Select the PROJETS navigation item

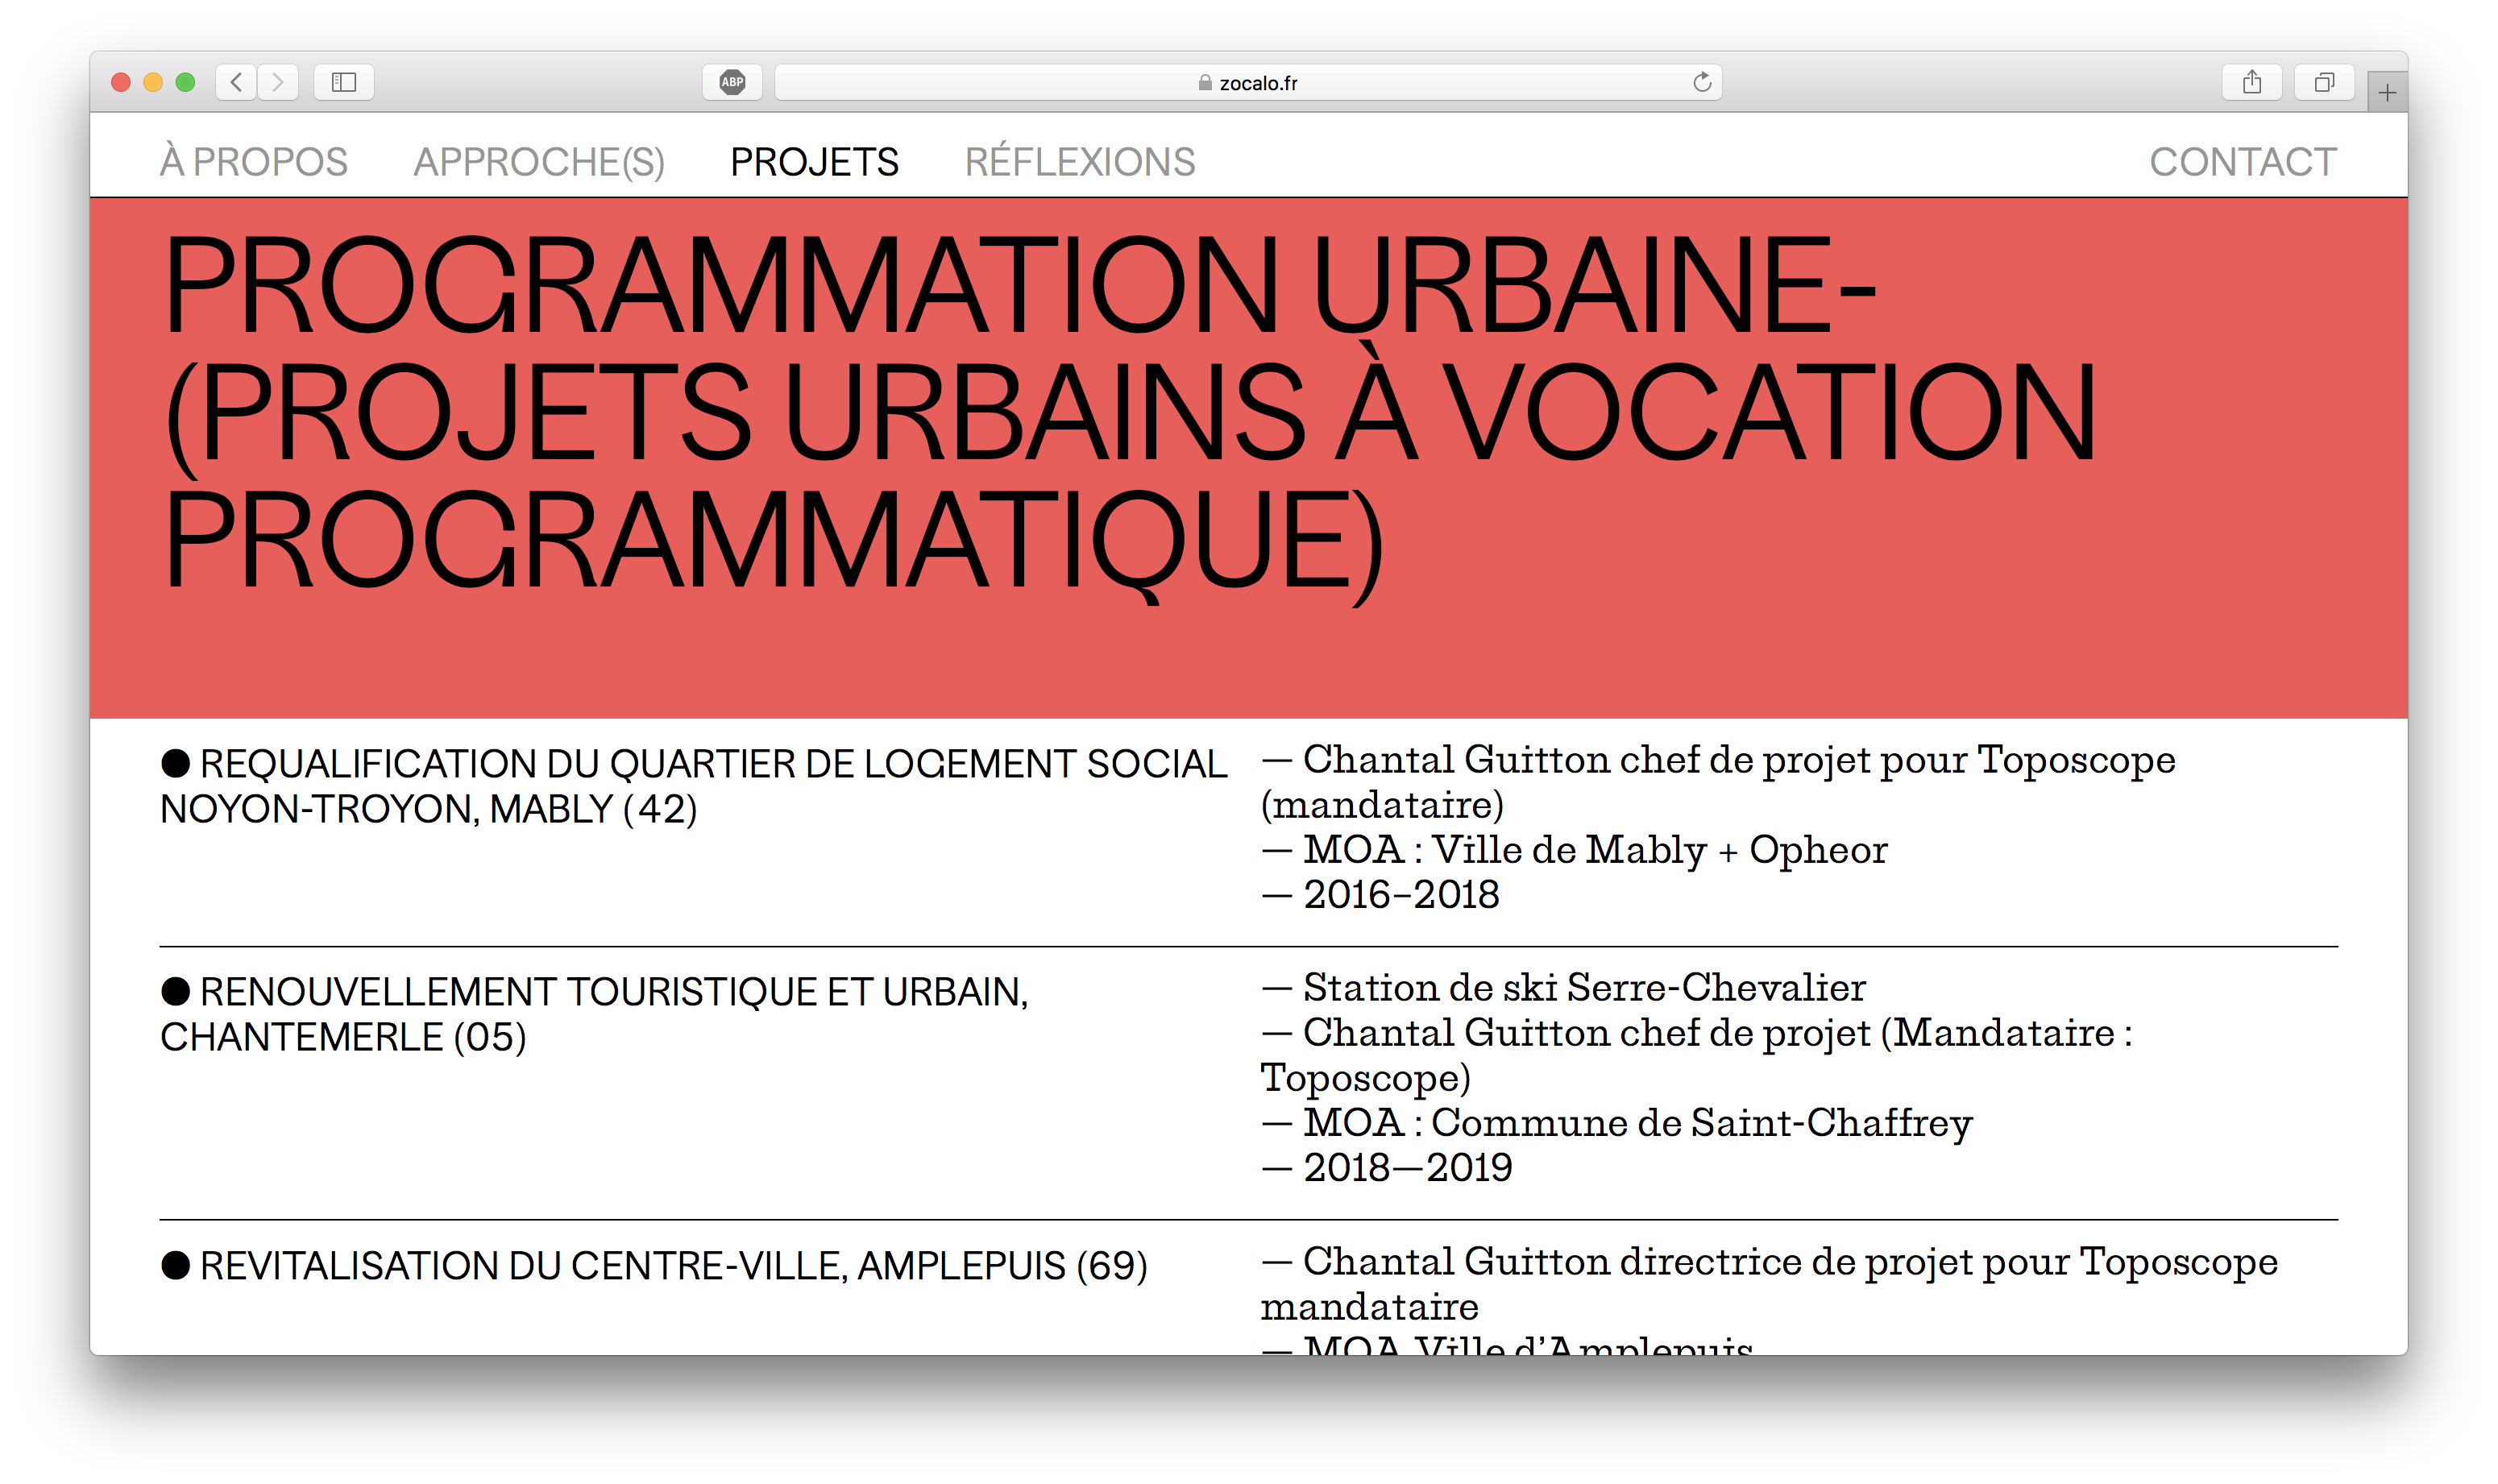click(x=814, y=162)
